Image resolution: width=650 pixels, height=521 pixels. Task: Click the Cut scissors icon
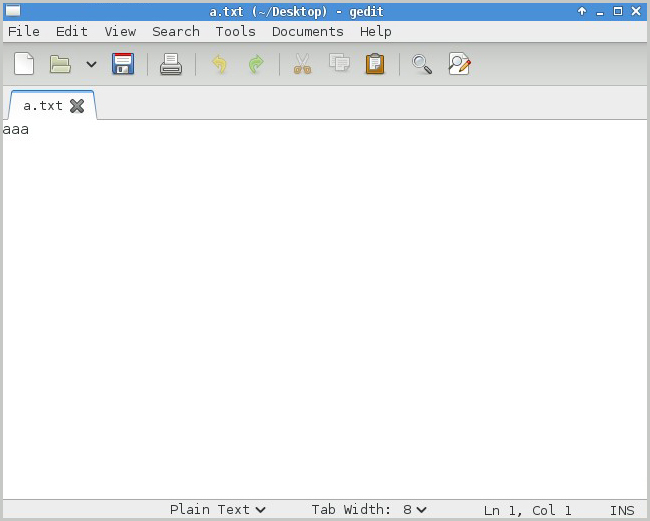pos(302,64)
